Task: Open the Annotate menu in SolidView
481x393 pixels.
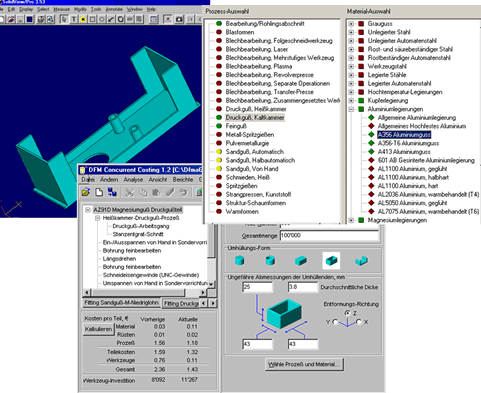Action: coord(114,9)
